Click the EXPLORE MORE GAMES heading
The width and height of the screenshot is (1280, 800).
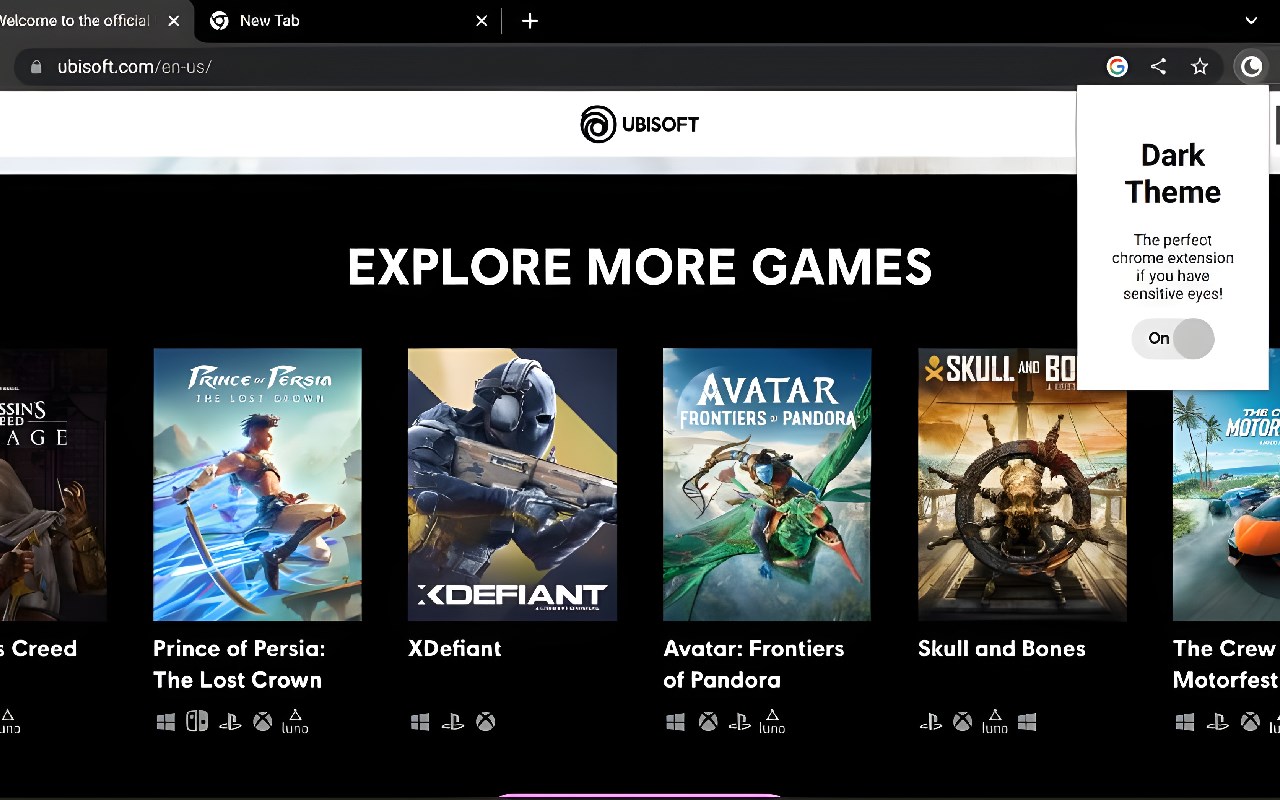(x=640, y=267)
